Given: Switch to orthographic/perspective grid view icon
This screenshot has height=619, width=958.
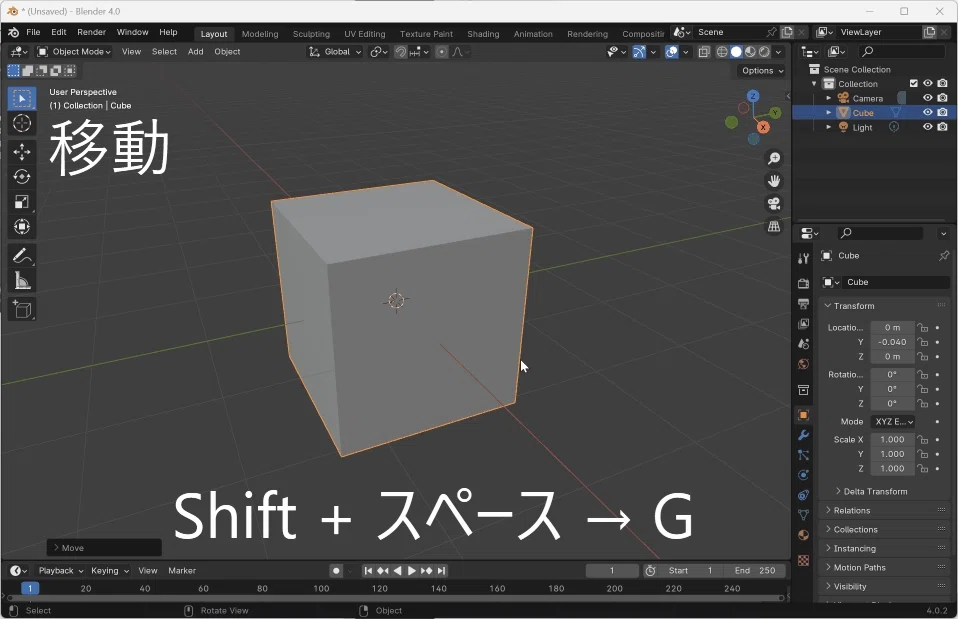Looking at the screenshot, I should (773, 227).
